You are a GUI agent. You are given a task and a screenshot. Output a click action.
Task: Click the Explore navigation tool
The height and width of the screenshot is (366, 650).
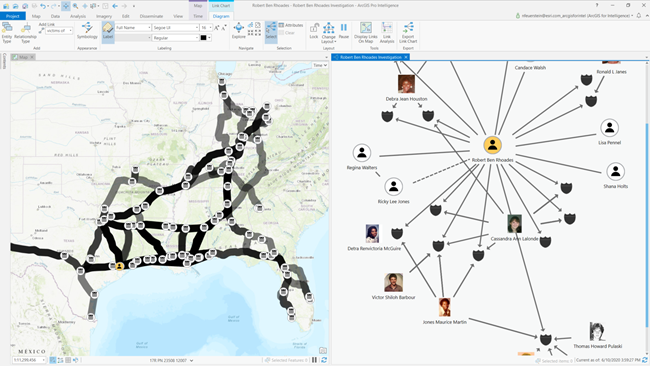click(x=238, y=31)
